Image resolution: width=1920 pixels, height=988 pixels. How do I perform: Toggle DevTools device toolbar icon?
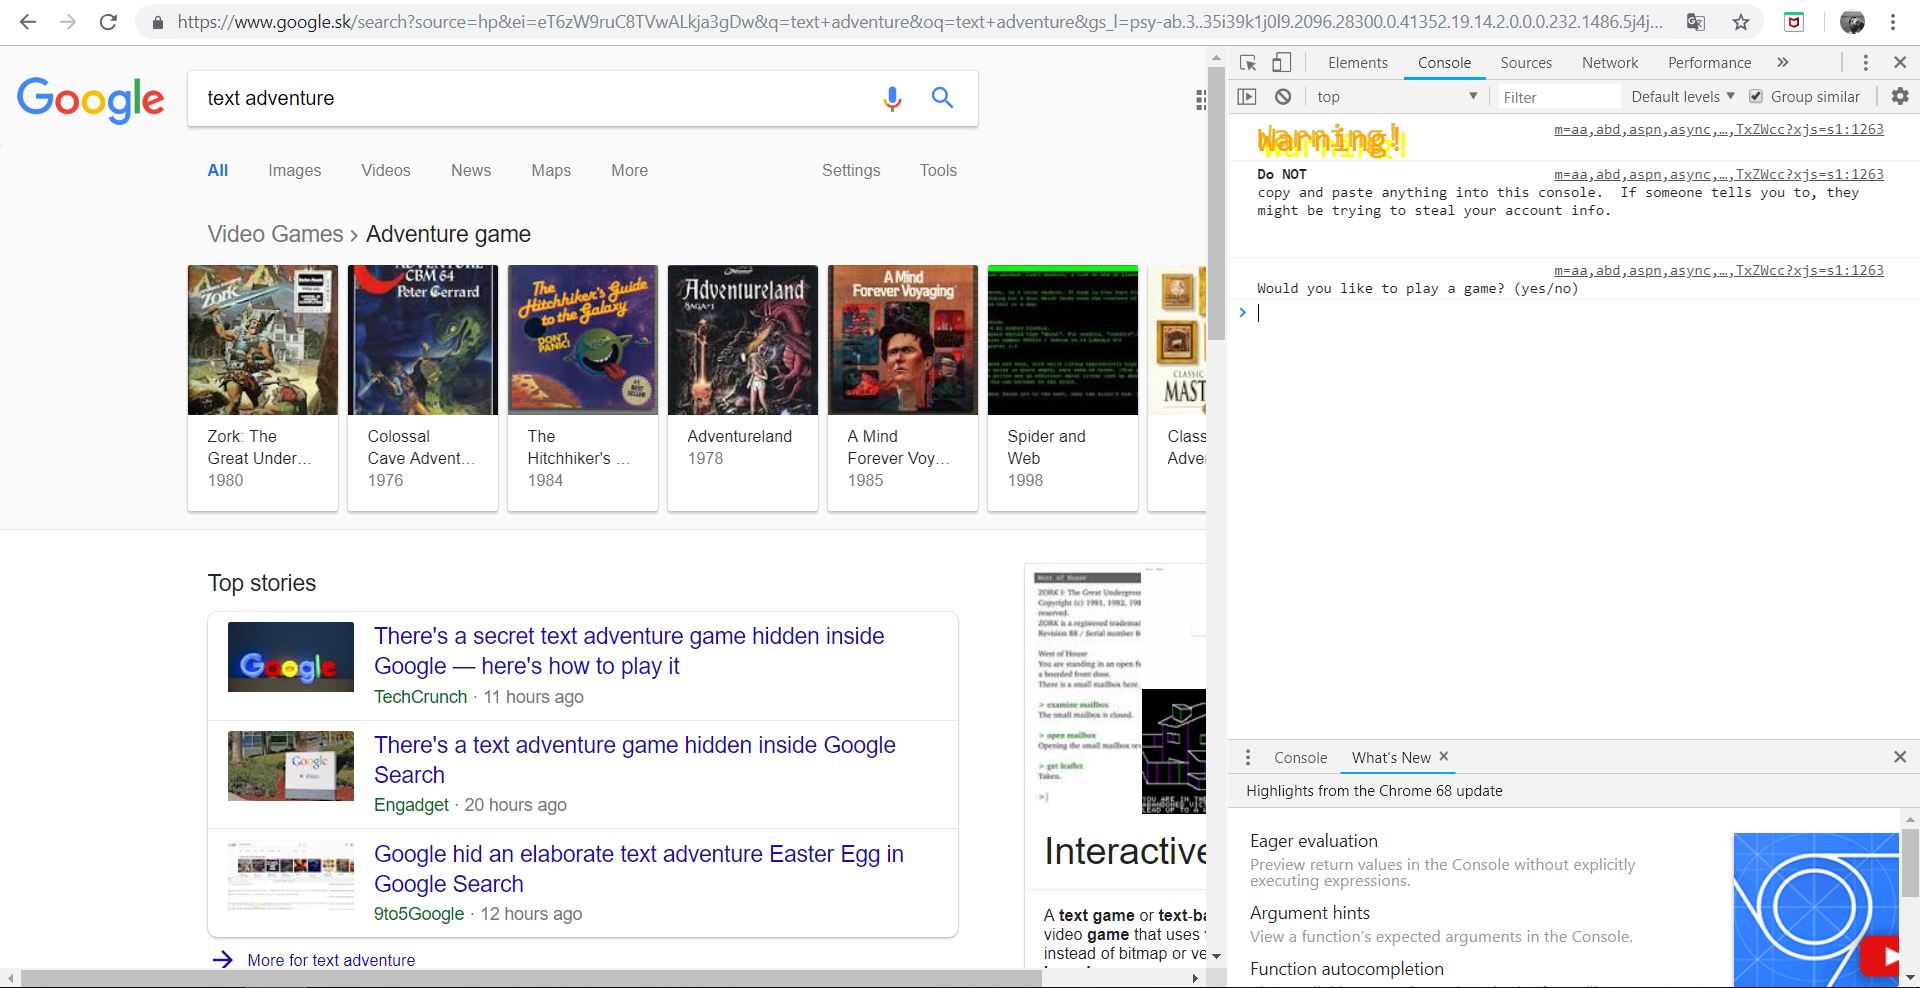[x=1281, y=63]
